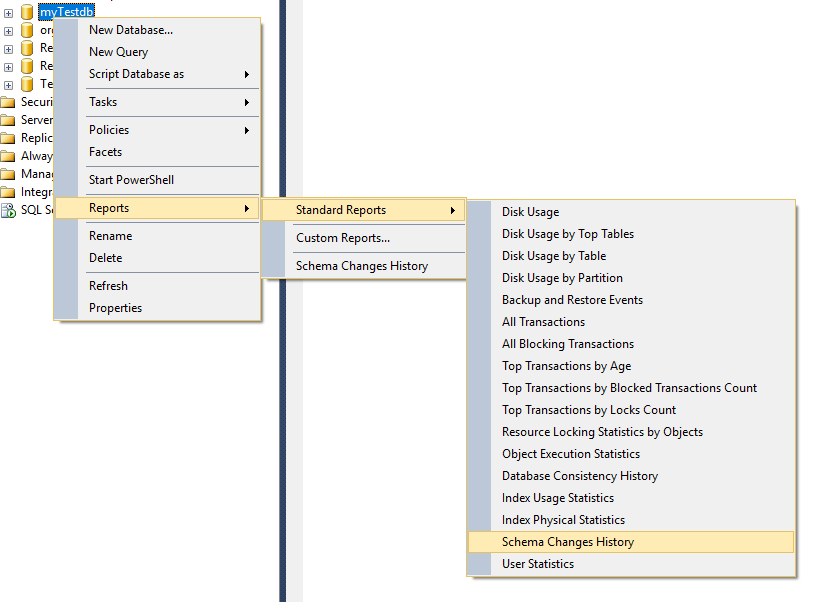Select the User Statistics report

(537, 563)
